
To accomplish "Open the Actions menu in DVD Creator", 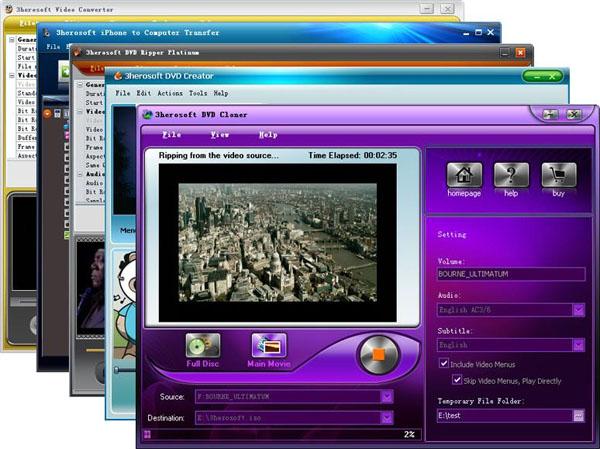I will coord(170,93).
